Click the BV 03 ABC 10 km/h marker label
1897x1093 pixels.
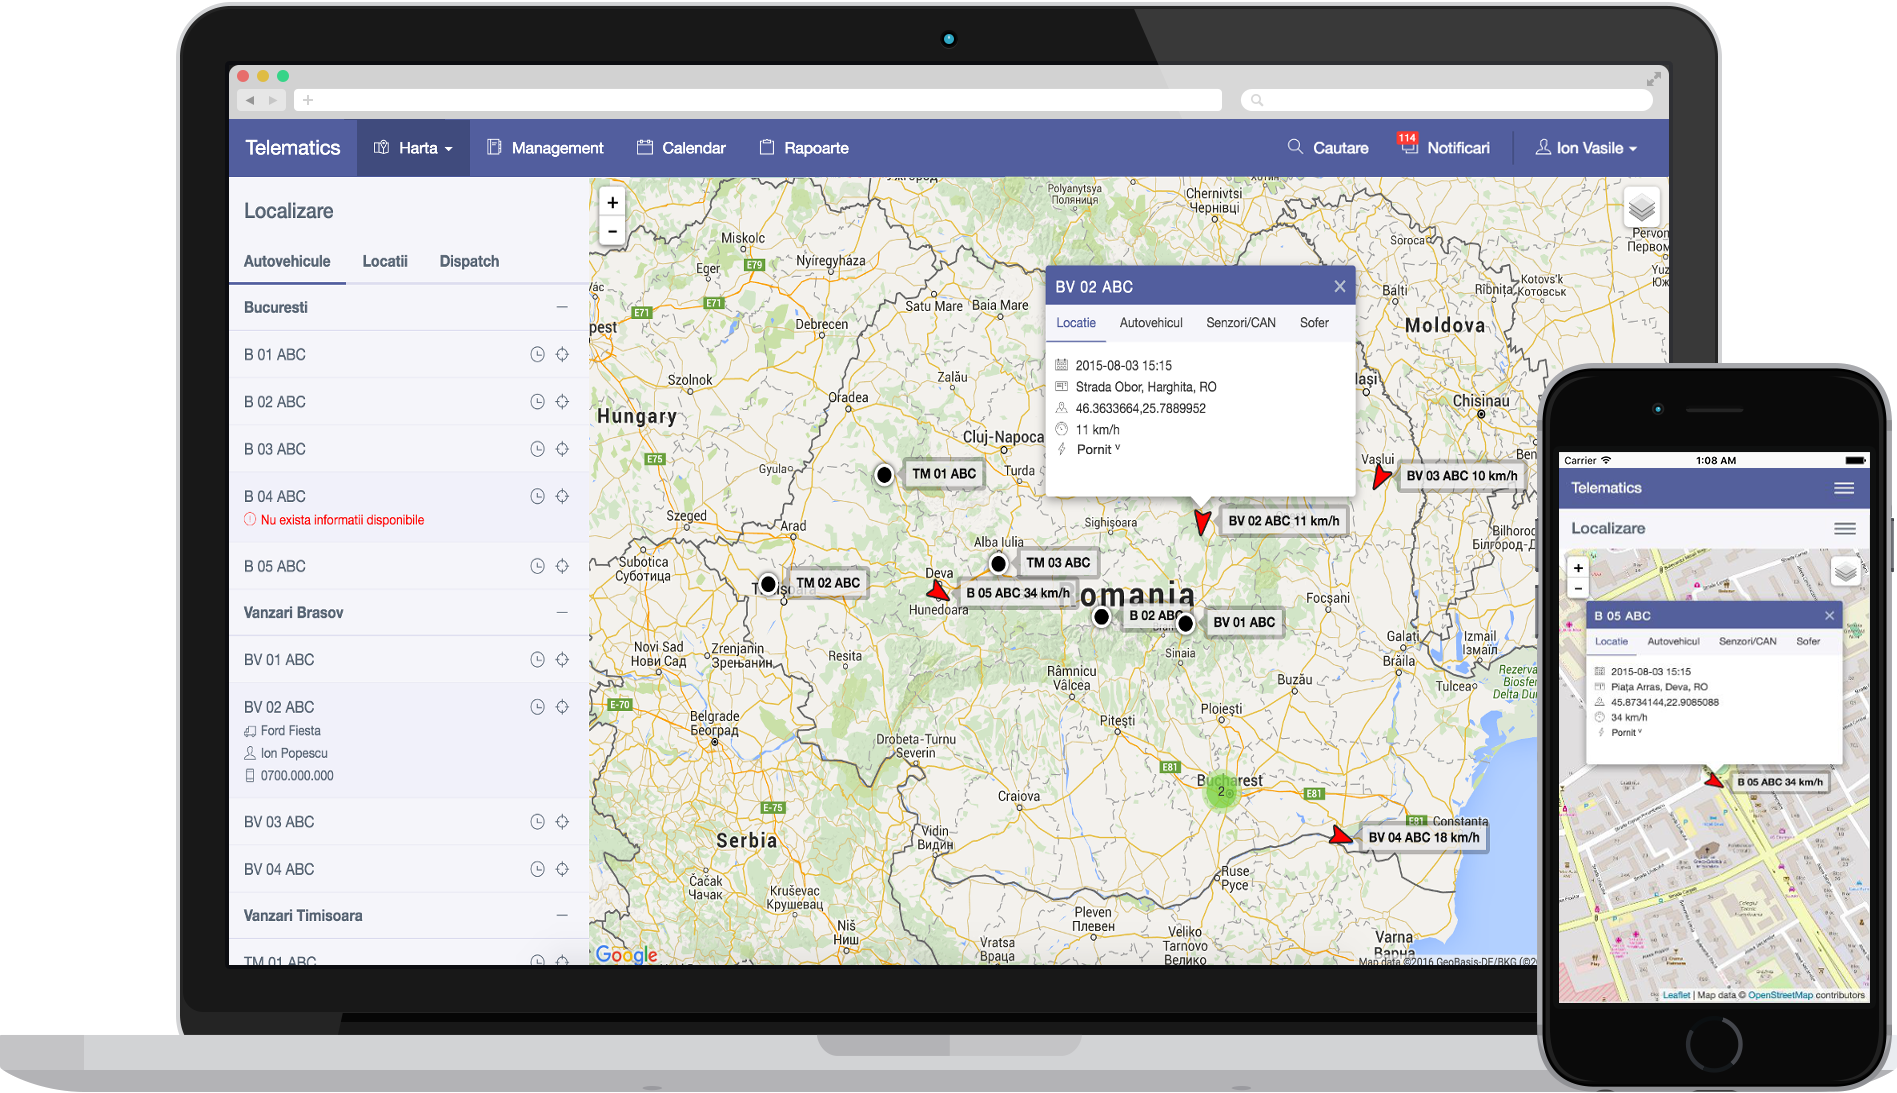[1462, 476]
